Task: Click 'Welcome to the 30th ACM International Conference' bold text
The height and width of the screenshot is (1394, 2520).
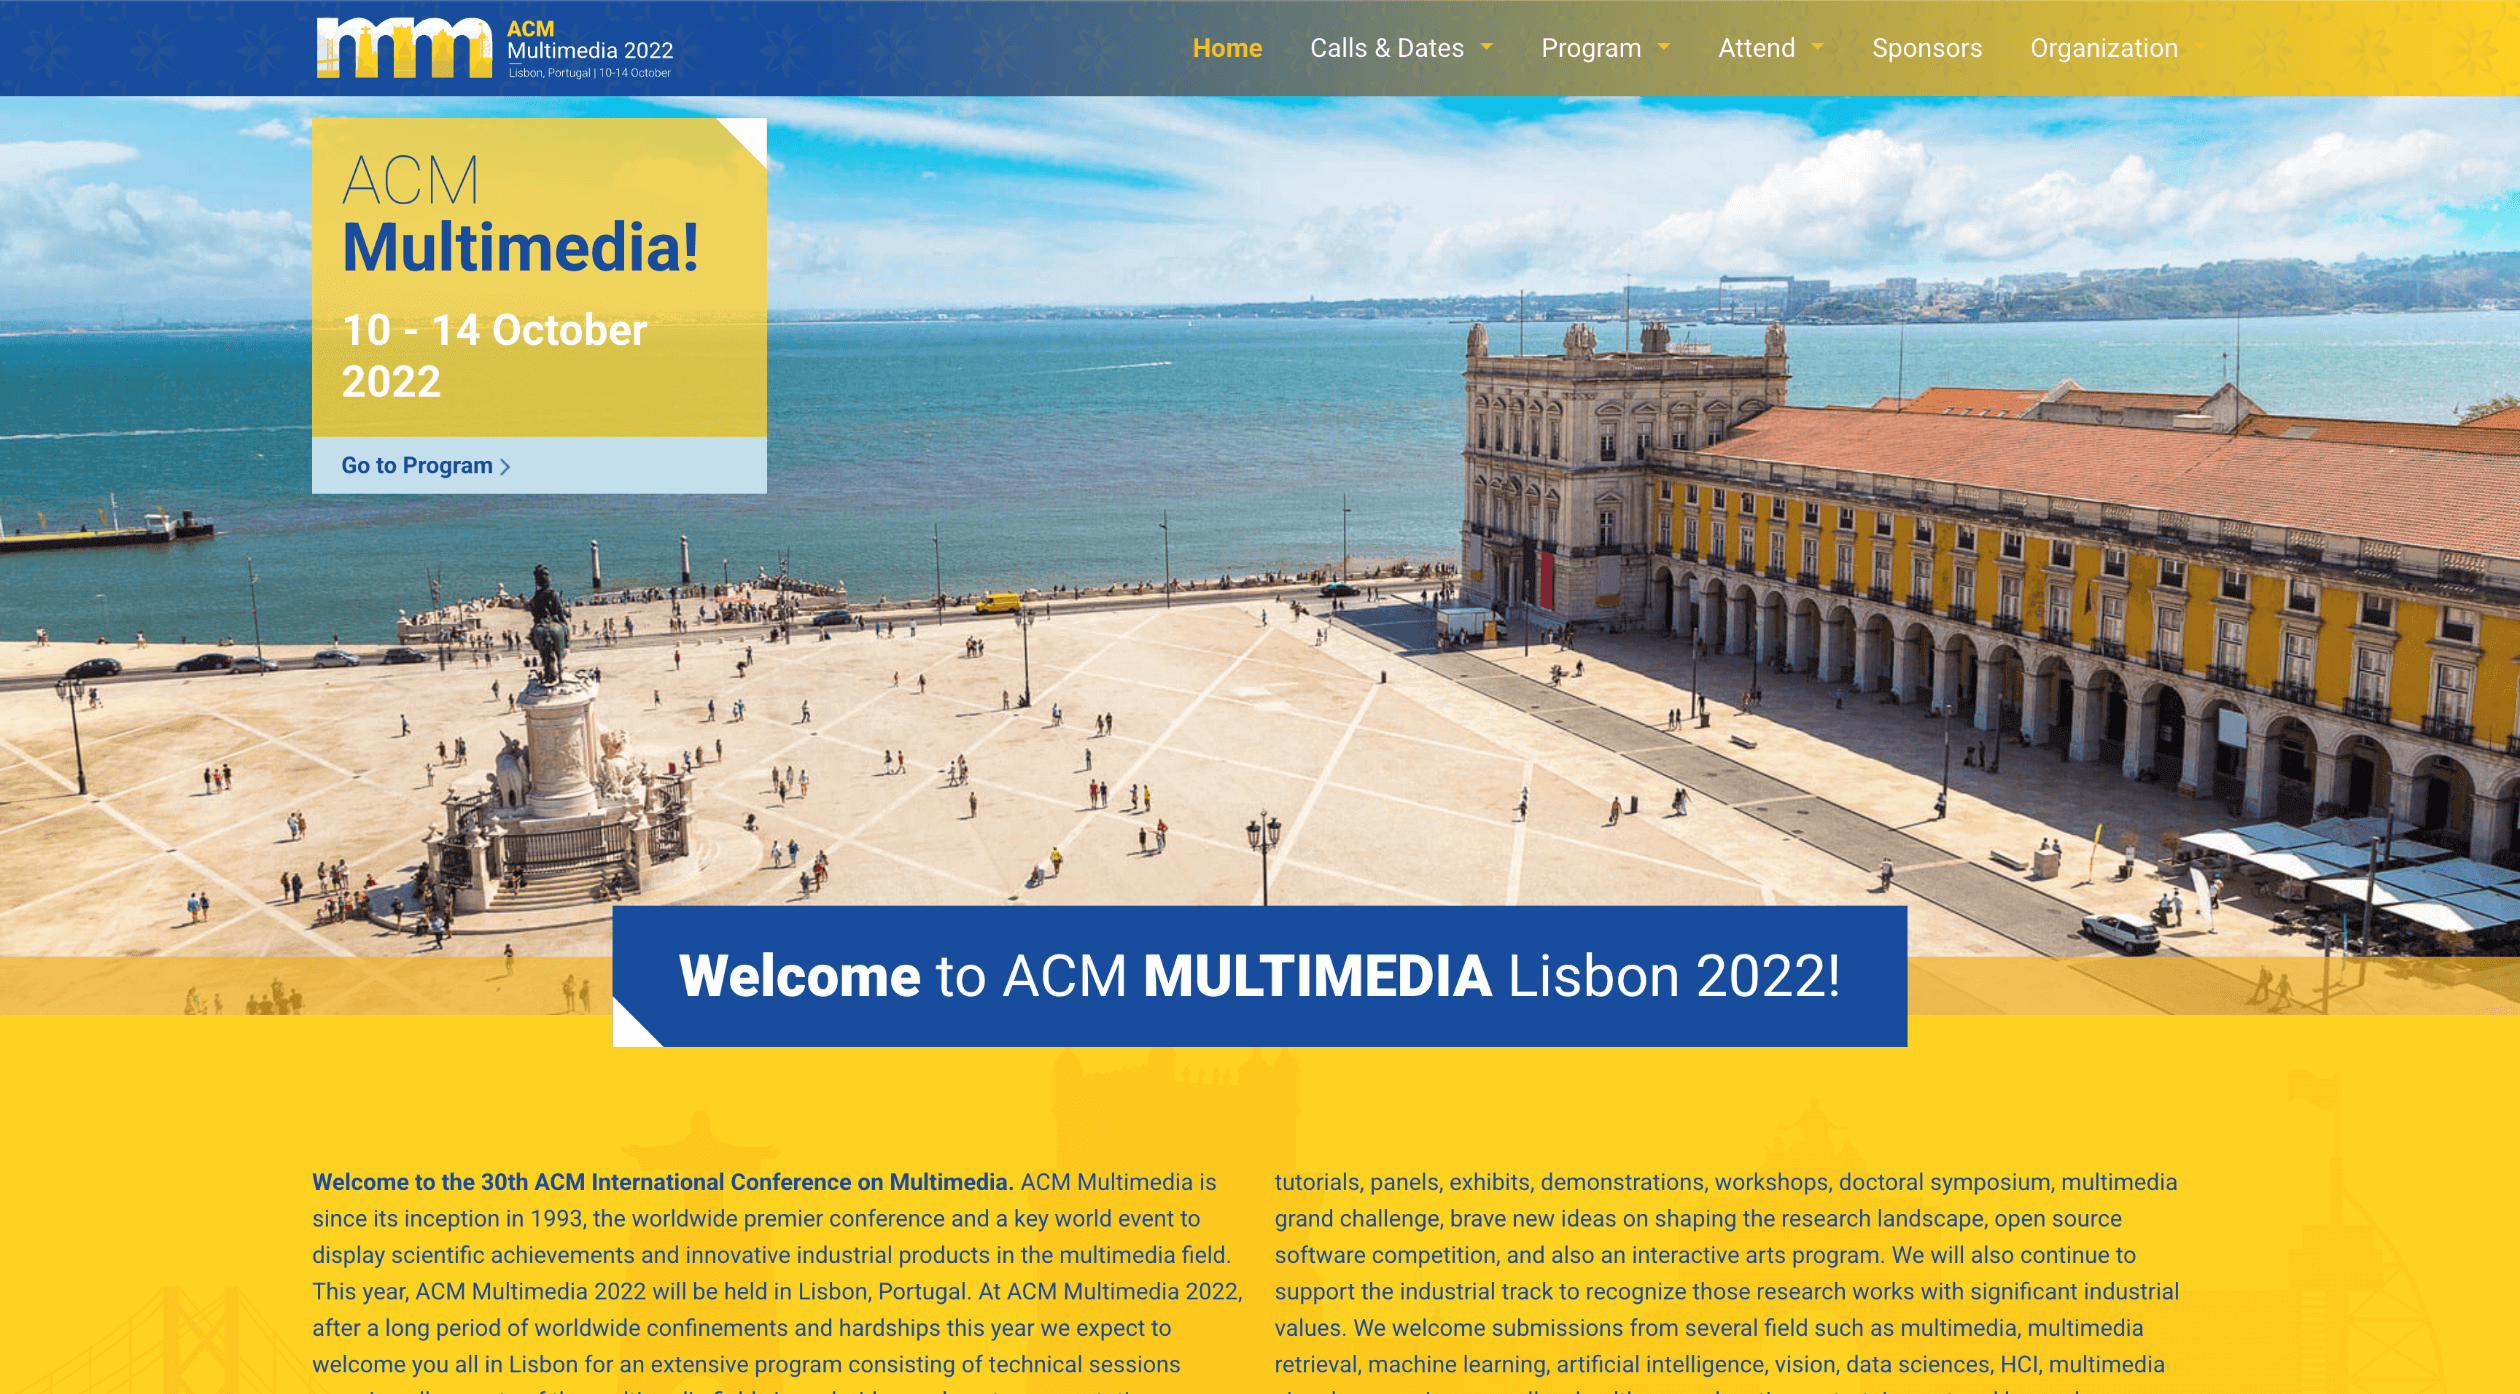Action: pos(663,1182)
